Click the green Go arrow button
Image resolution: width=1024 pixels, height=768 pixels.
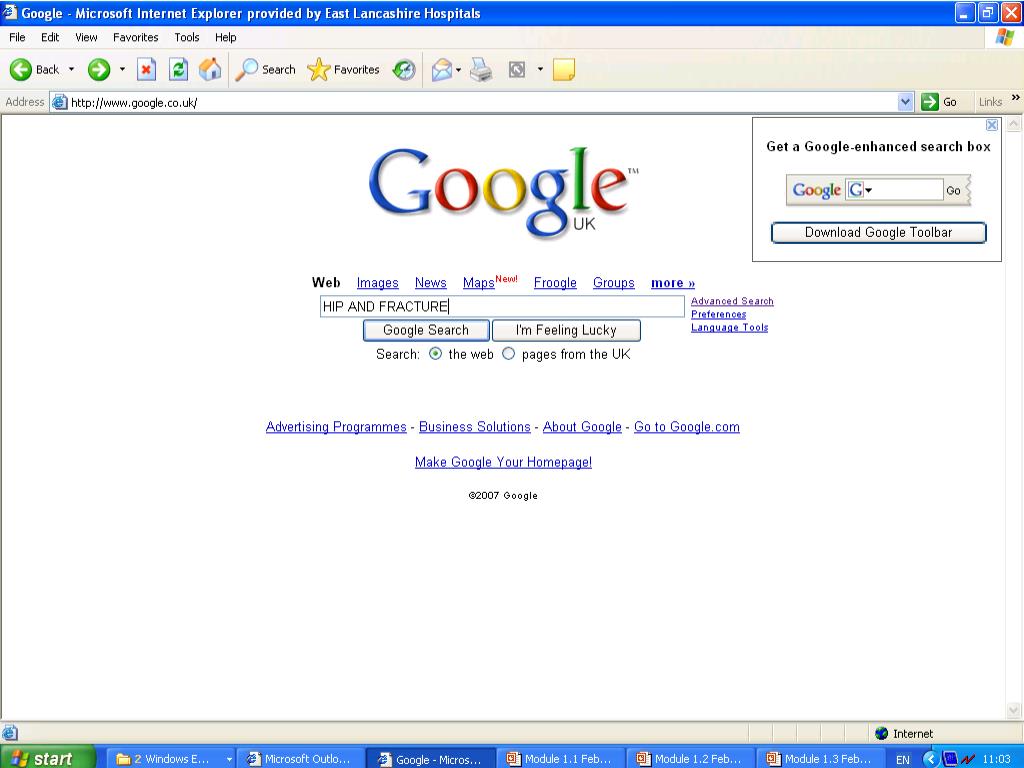929,102
